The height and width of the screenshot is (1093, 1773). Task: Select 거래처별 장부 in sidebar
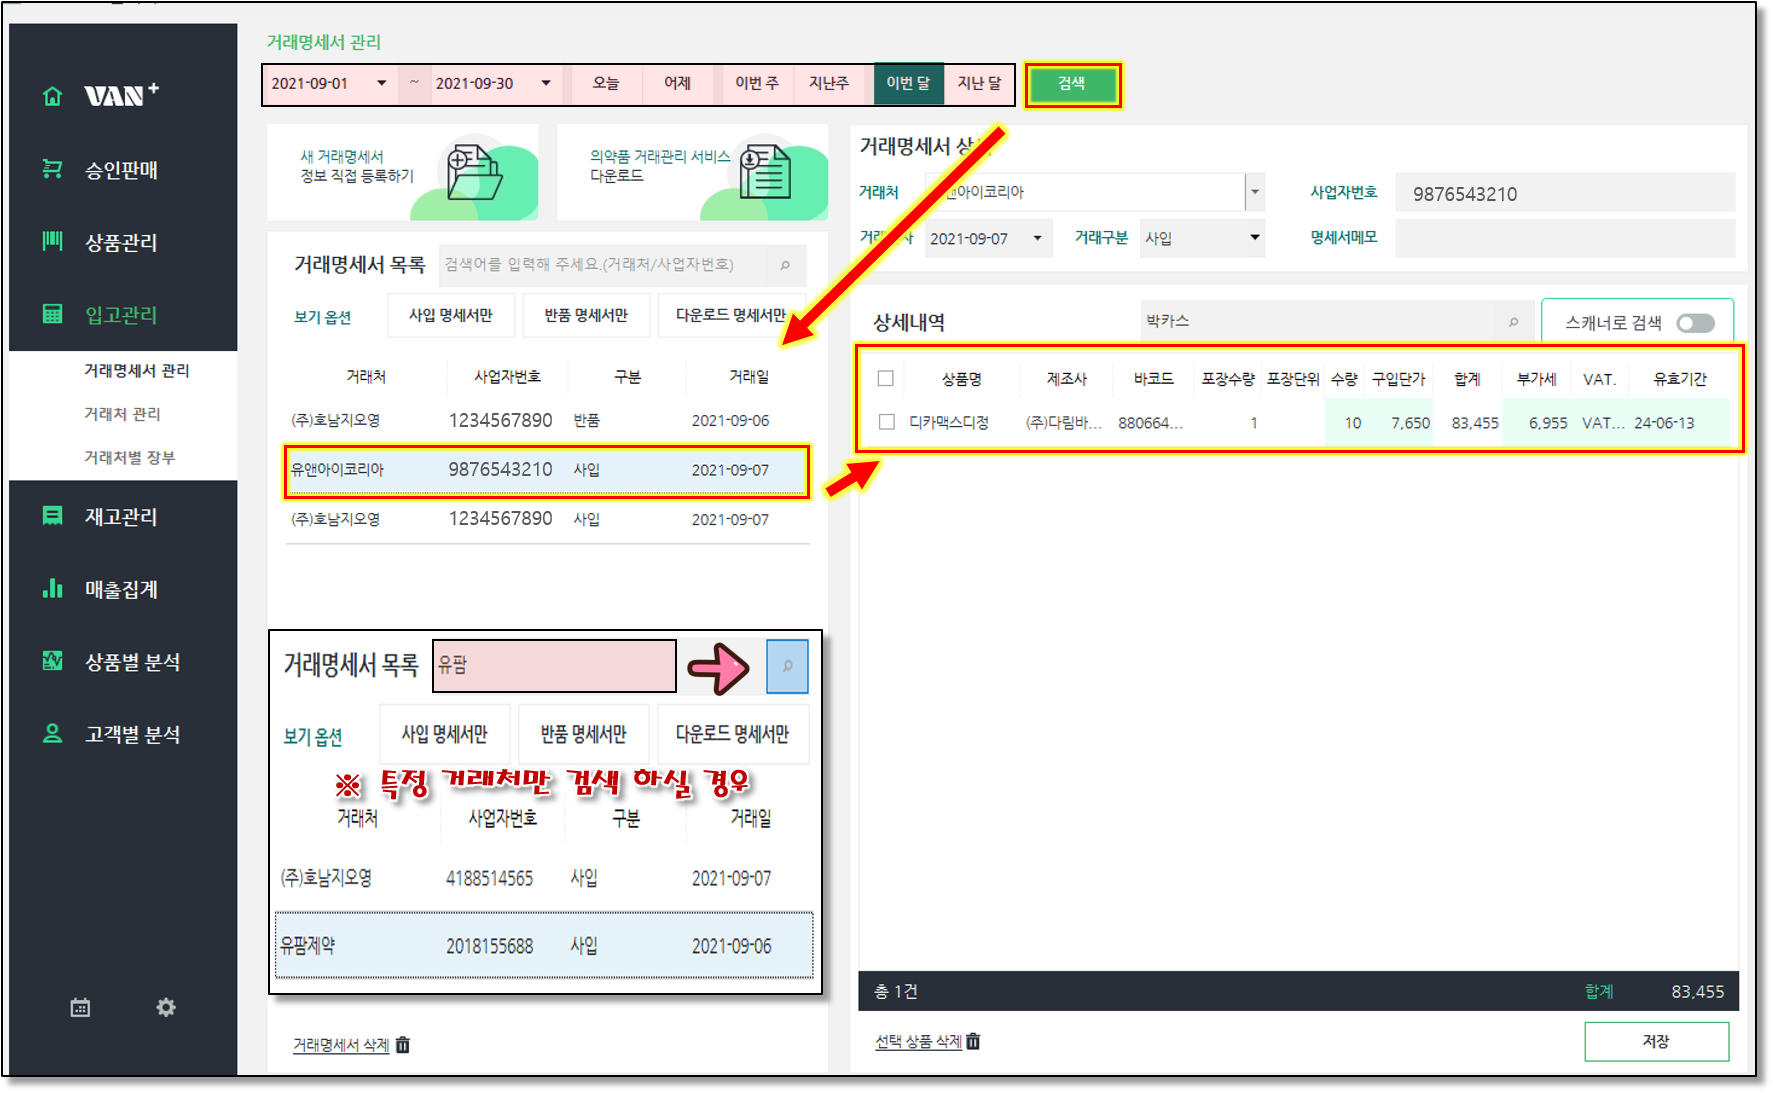coord(129,457)
